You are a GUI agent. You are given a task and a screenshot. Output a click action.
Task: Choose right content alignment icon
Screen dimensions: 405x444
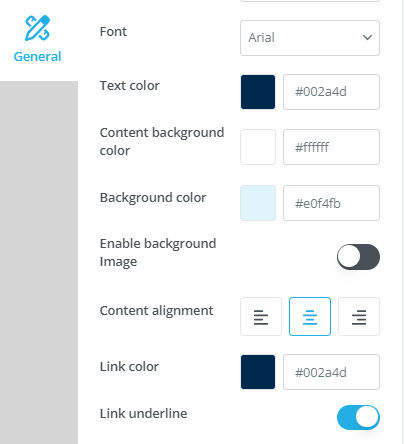point(359,317)
